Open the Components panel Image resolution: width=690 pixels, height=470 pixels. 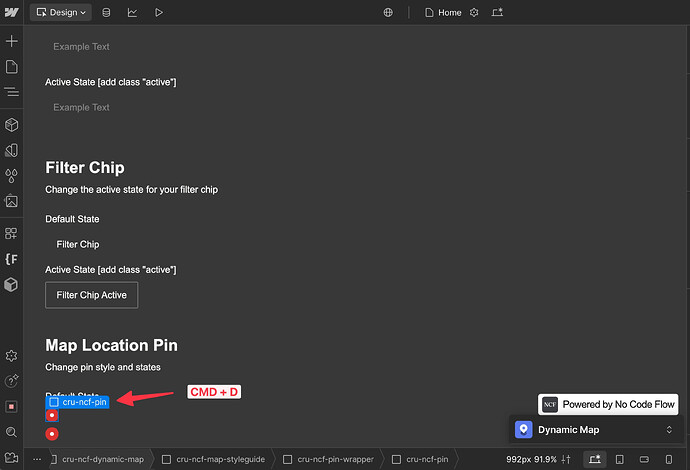(11, 125)
